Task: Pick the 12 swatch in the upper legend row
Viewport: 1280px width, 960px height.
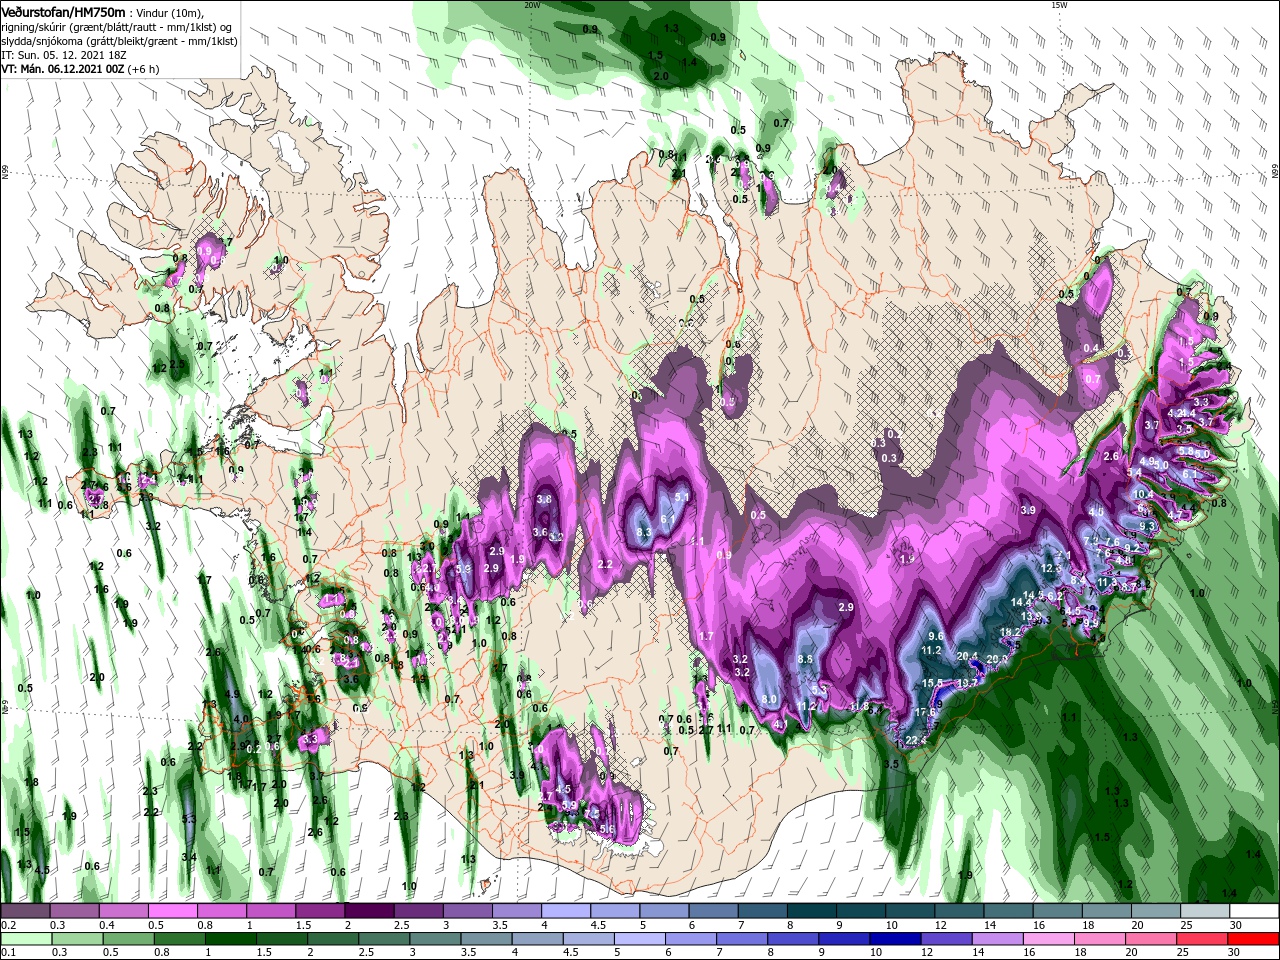Action: pyautogui.click(x=957, y=911)
